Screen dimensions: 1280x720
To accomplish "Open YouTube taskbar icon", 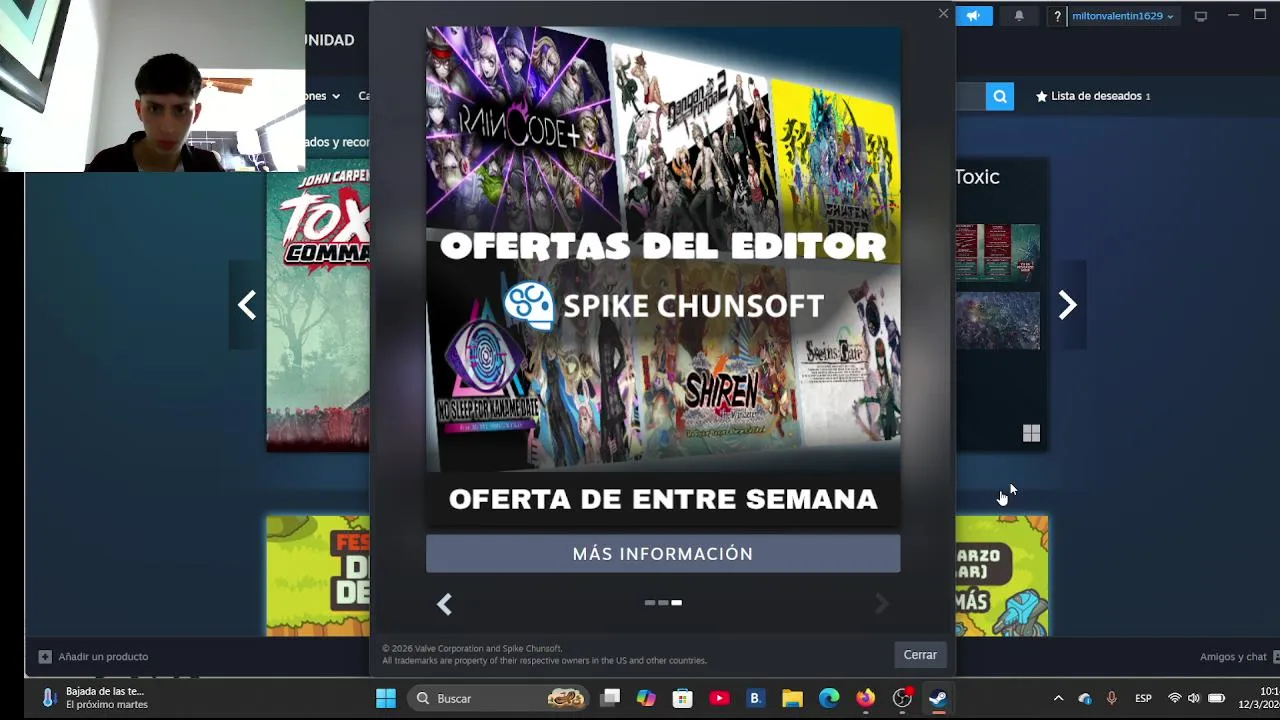I will (719, 698).
